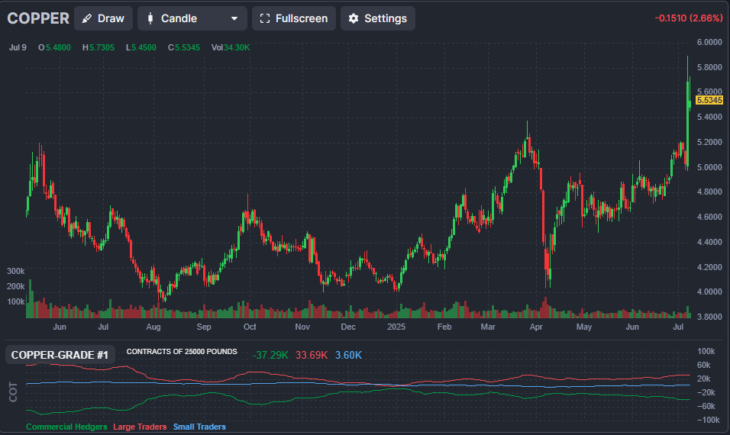Click the 100k volume axis label
This screenshot has height=435, width=730.
(16, 302)
